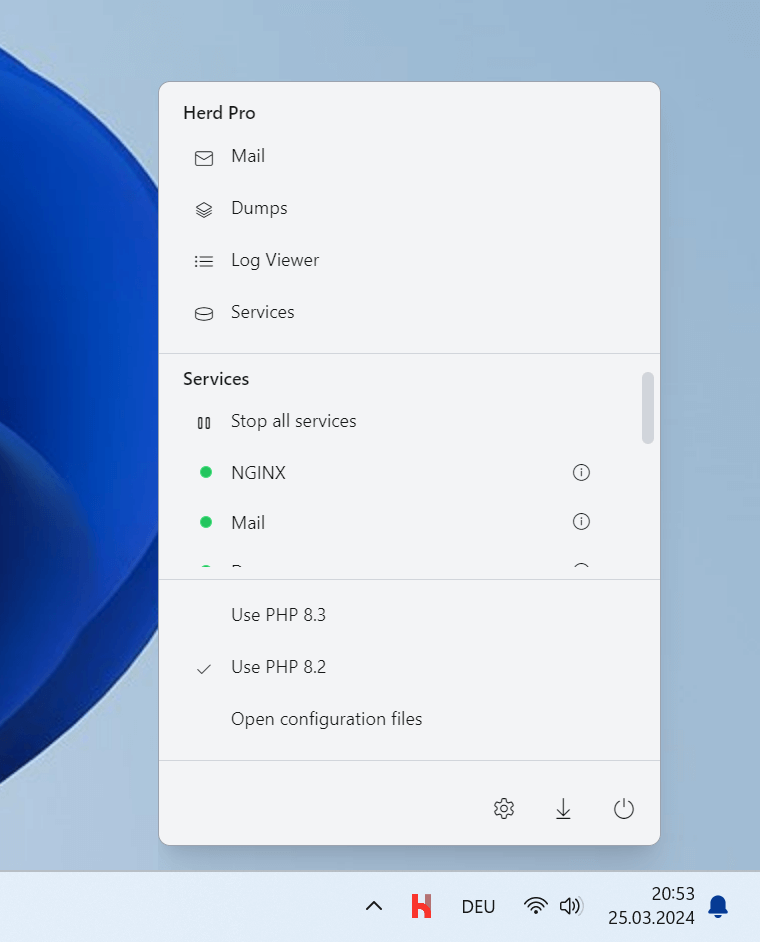Open Herd settings gear icon

pyautogui.click(x=504, y=809)
